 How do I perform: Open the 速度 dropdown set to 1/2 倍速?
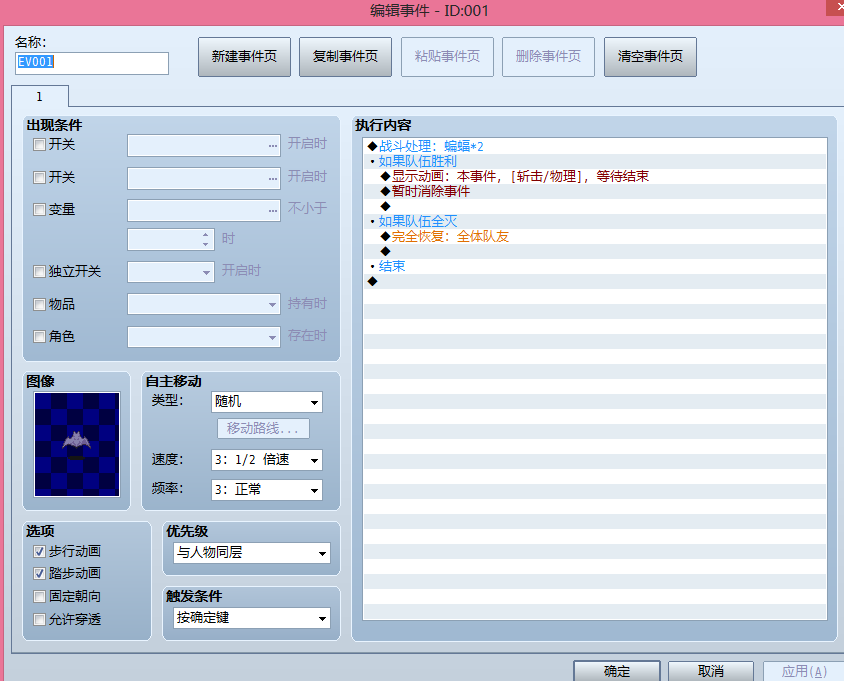point(266,461)
